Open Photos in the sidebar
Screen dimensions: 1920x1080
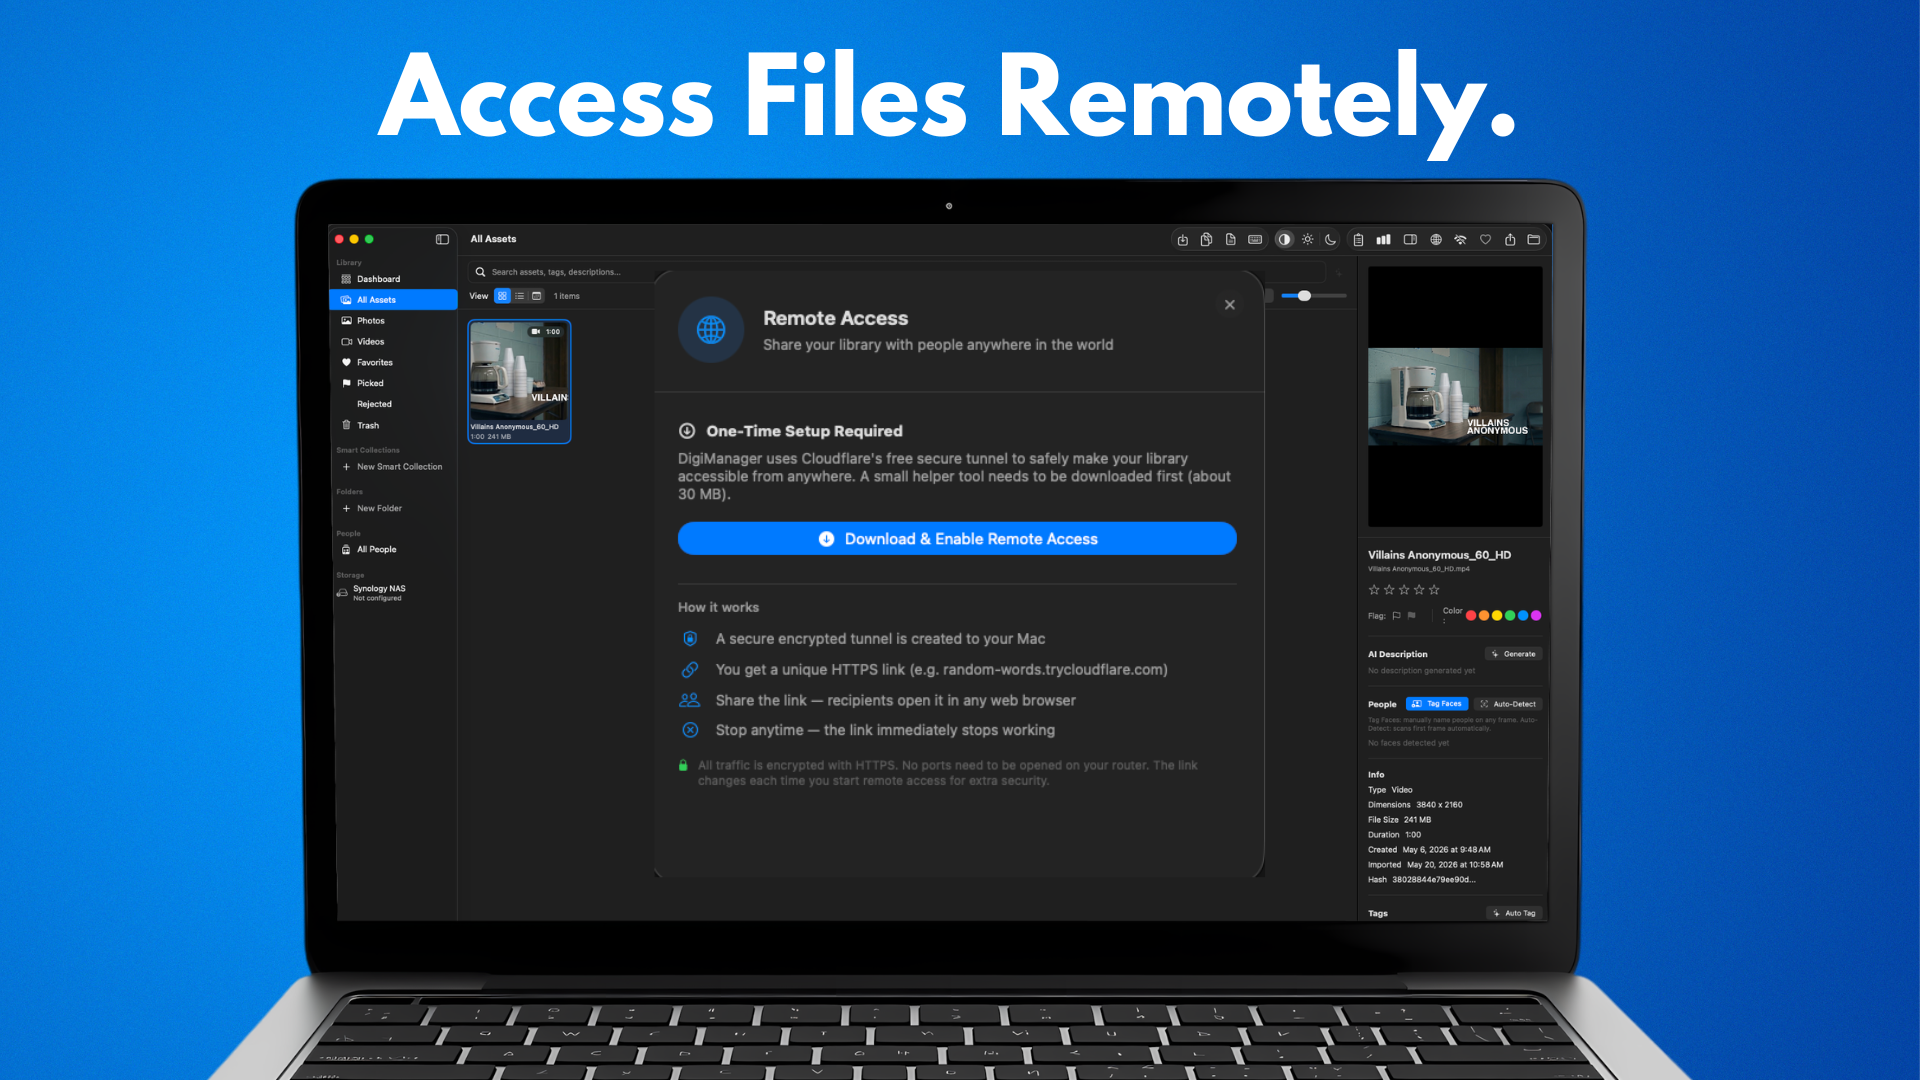pos(393,321)
